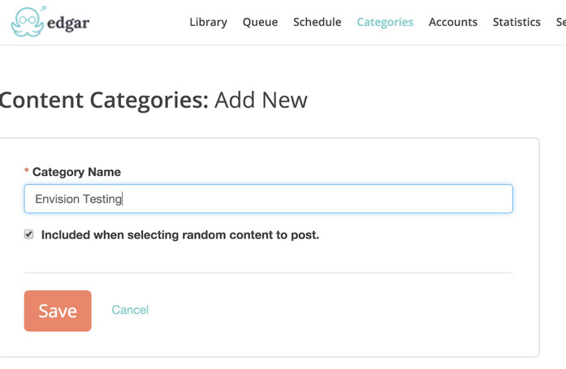Place cursor in the 'Envision Testing' text
The width and height of the screenshot is (566, 369).
(x=78, y=199)
